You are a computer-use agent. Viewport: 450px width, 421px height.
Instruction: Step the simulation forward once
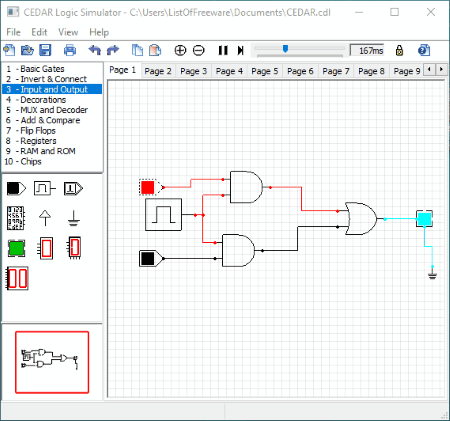[x=240, y=50]
